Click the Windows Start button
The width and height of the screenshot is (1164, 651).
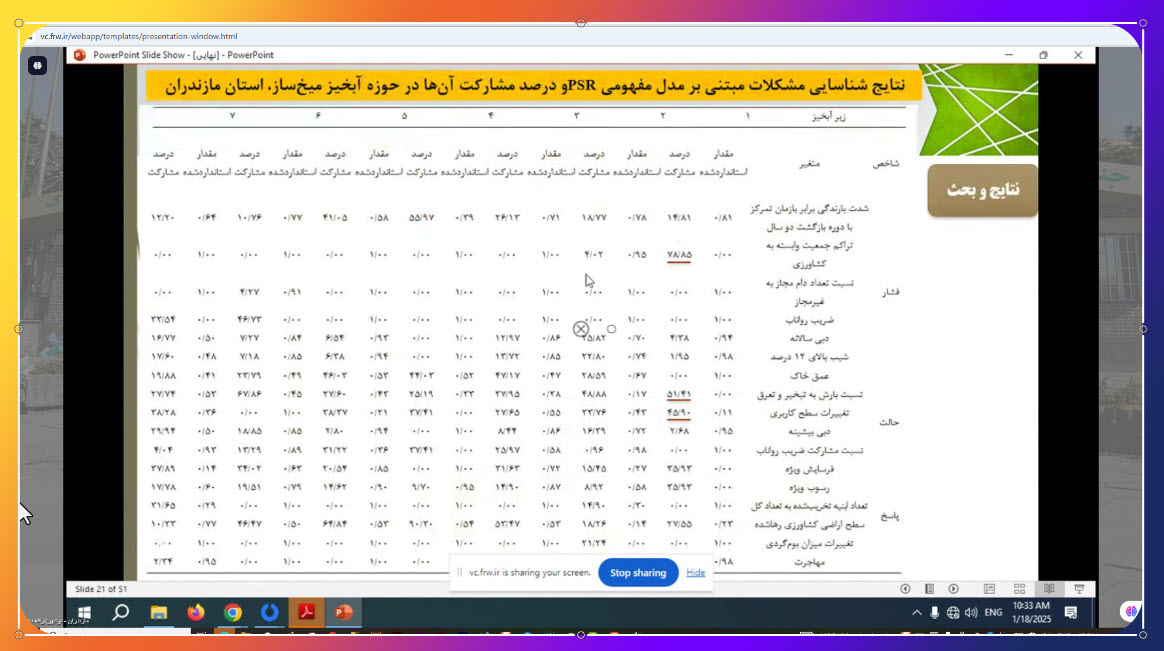coord(84,612)
